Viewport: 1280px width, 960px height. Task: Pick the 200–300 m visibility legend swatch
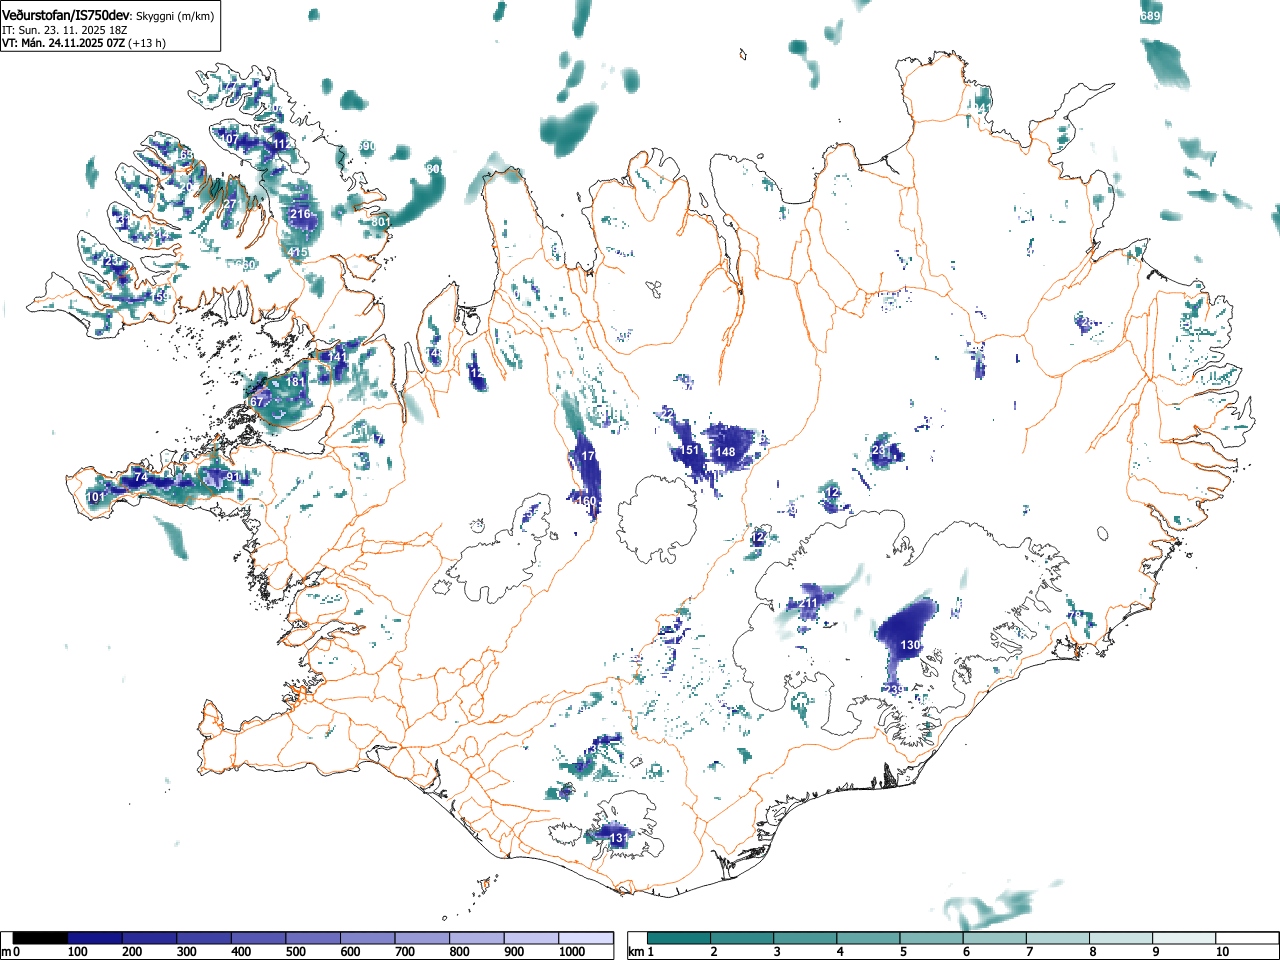click(150, 938)
